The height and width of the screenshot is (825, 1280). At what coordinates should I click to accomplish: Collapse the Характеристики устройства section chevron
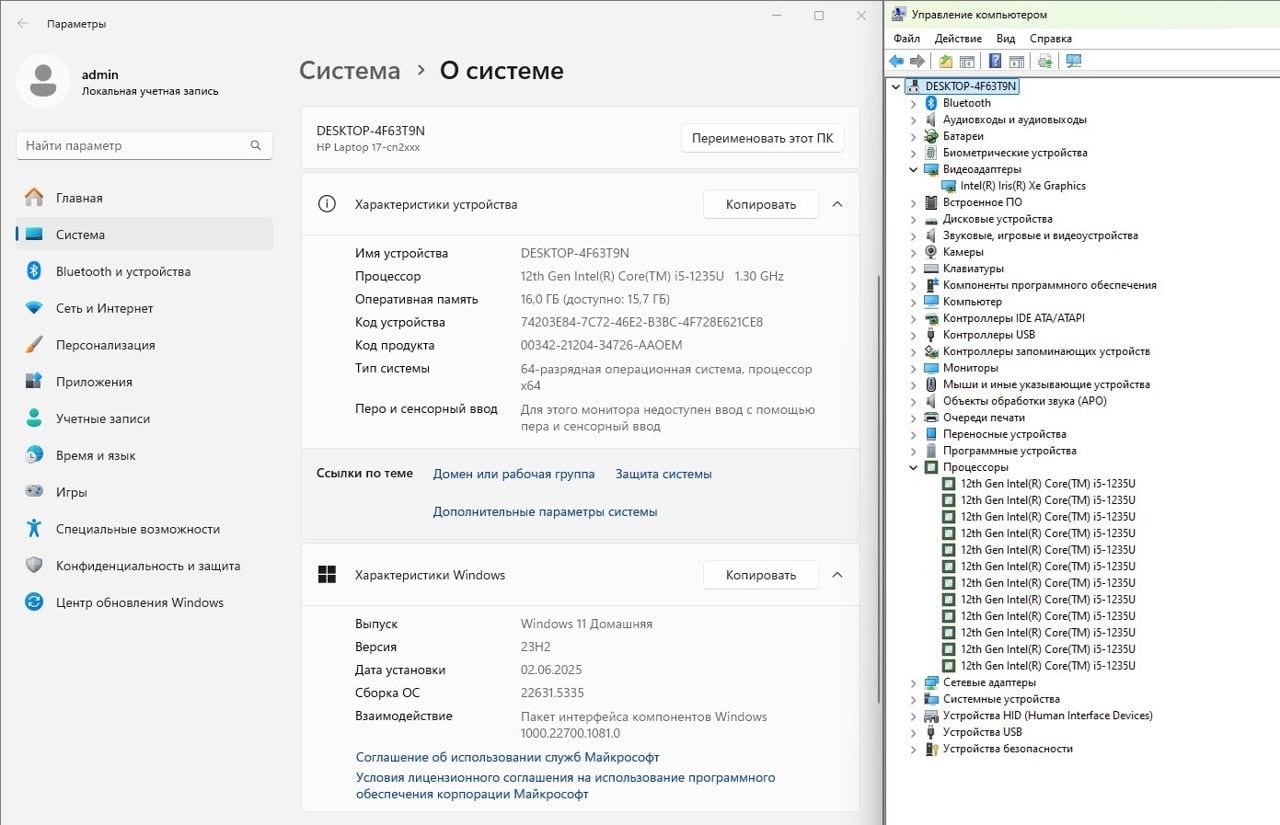point(837,204)
